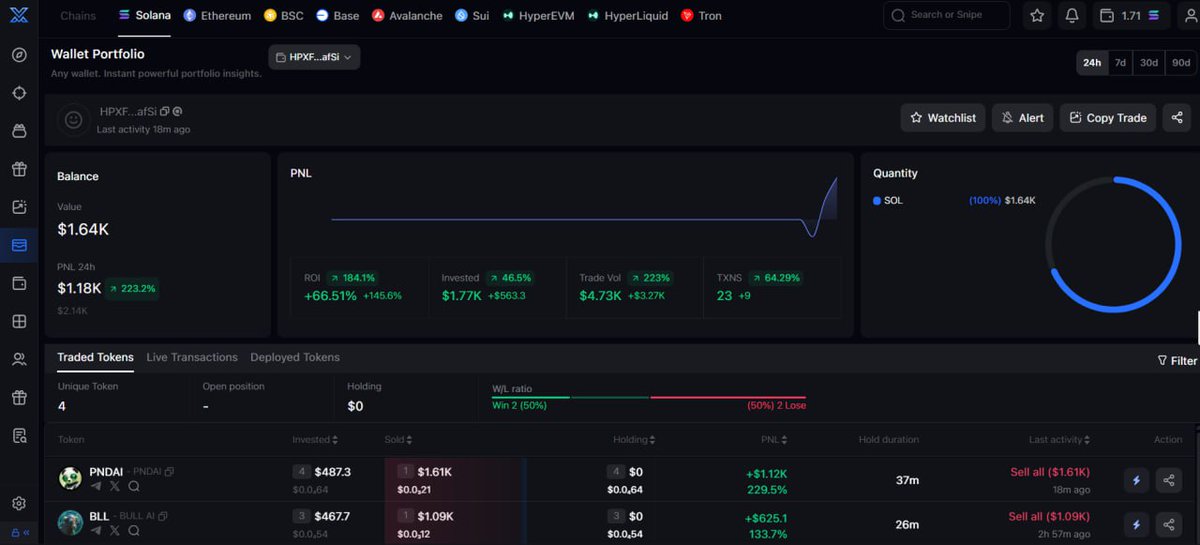This screenshot has width=1200, height=545.
Task: Open the people/copy-trade icon in sidebar
Action: pos(19,359)
